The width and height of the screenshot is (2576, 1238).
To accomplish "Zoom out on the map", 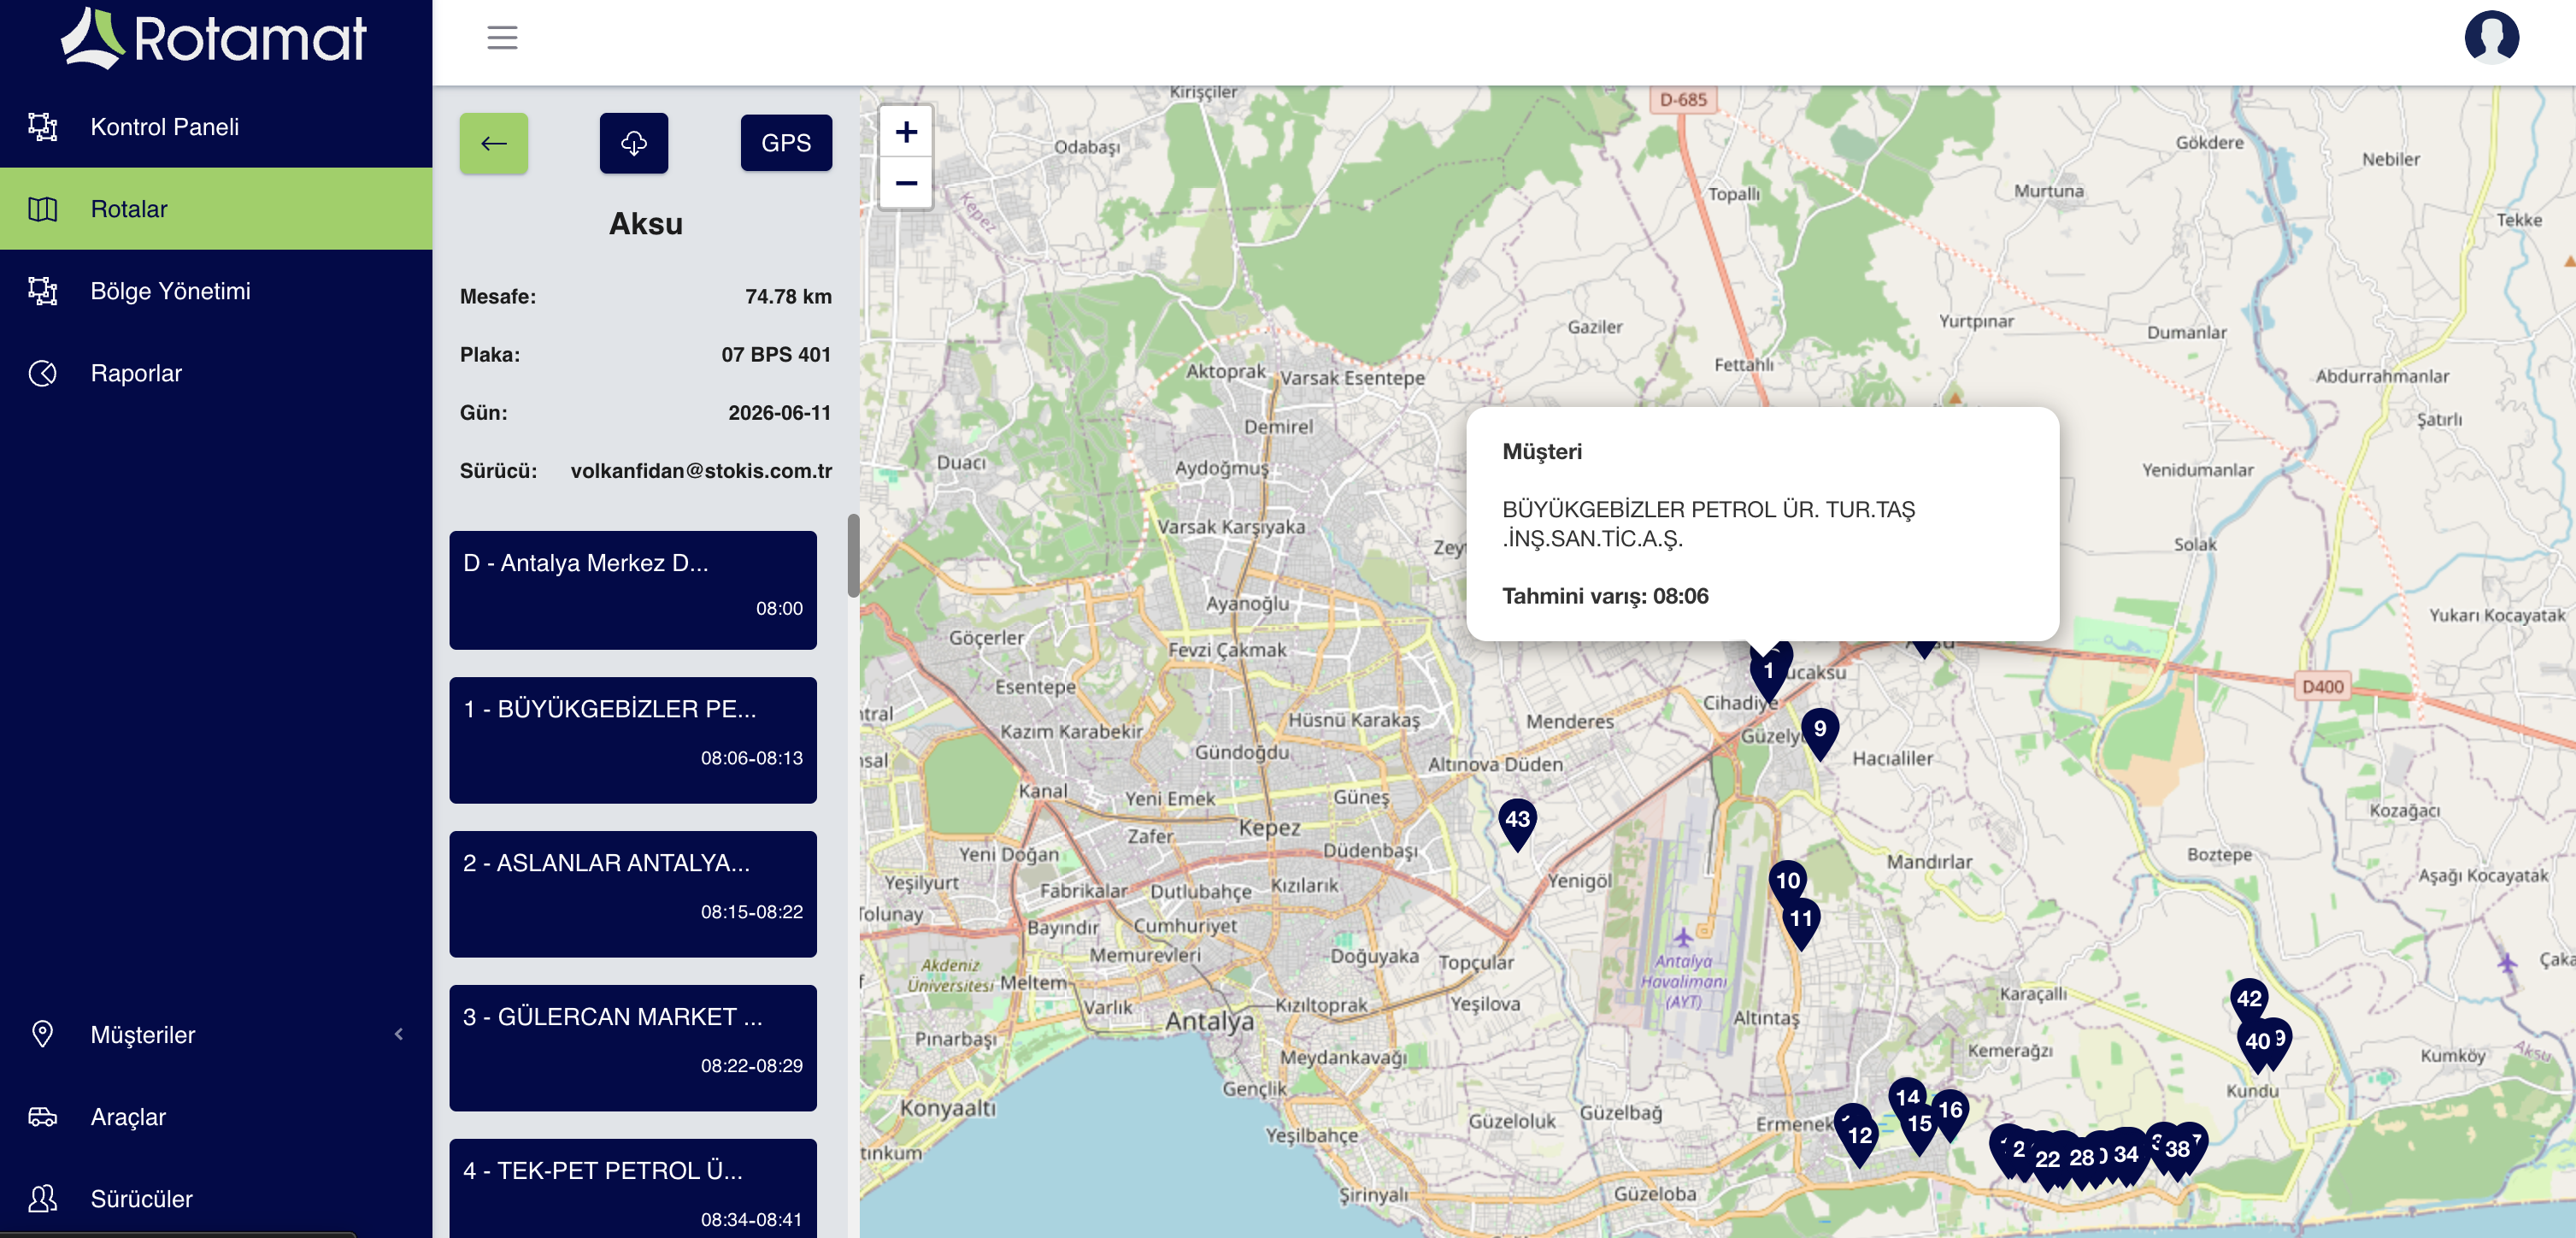I will click(x=906, y=183).
